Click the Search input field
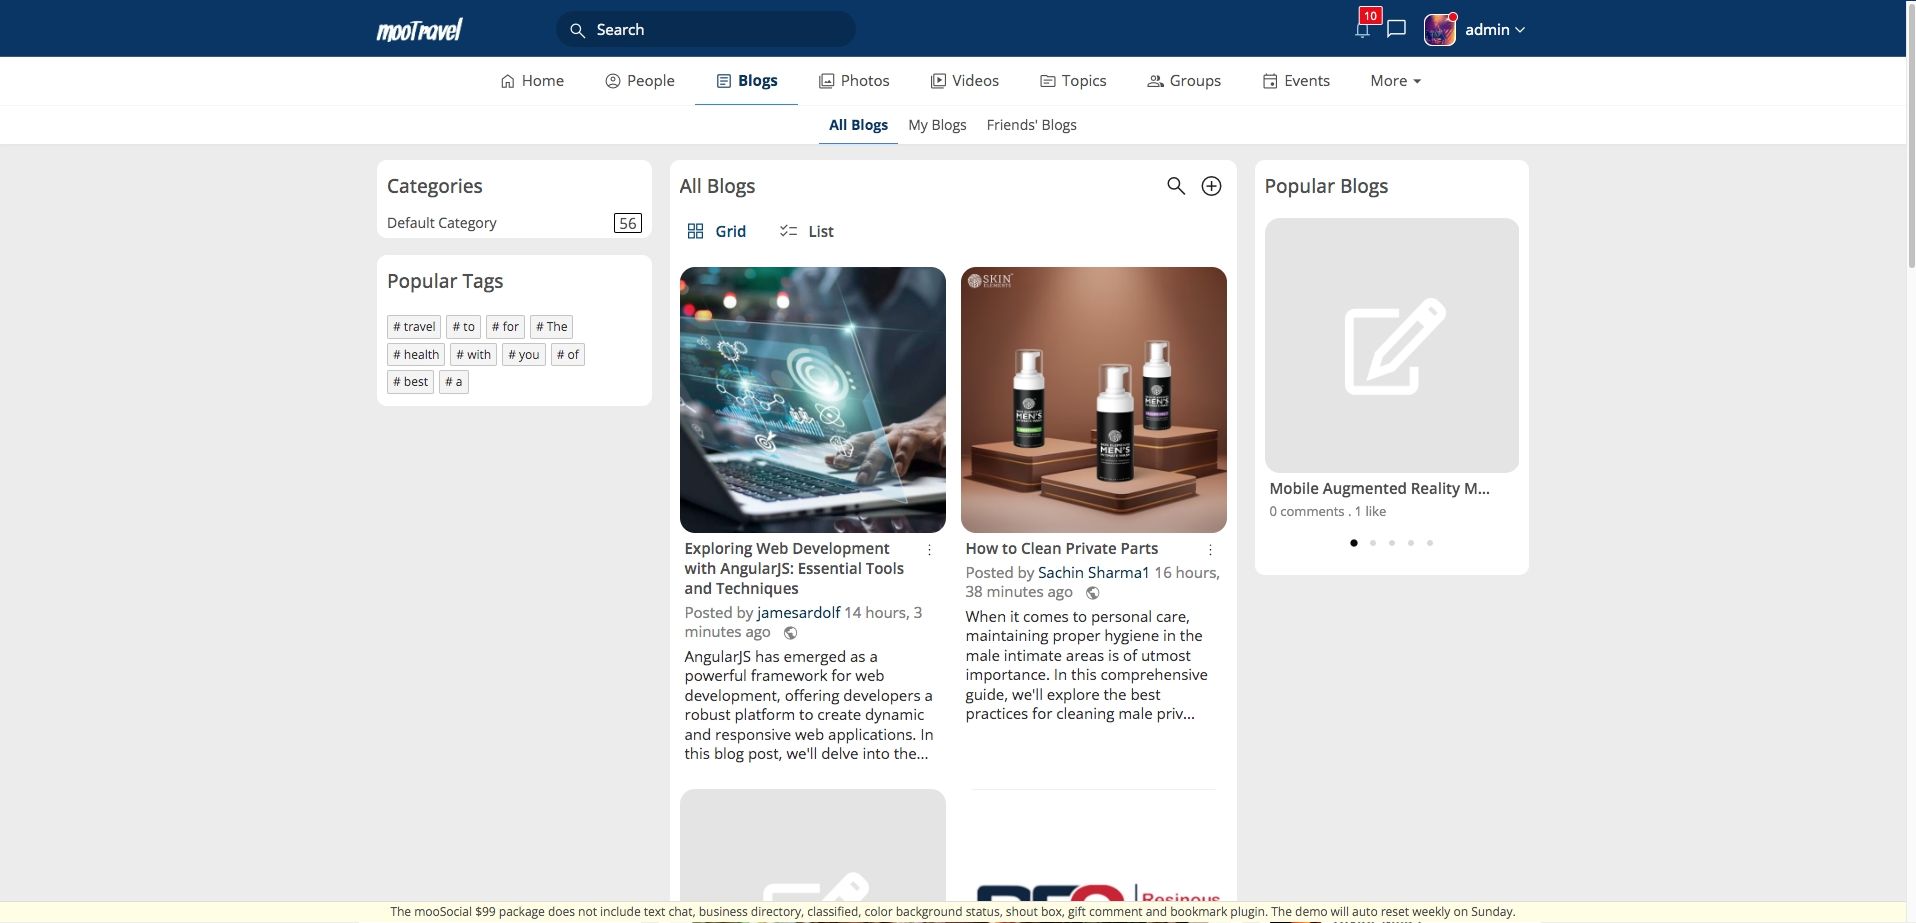Screen dimensions: 1916x923 [x=706, y=30]
